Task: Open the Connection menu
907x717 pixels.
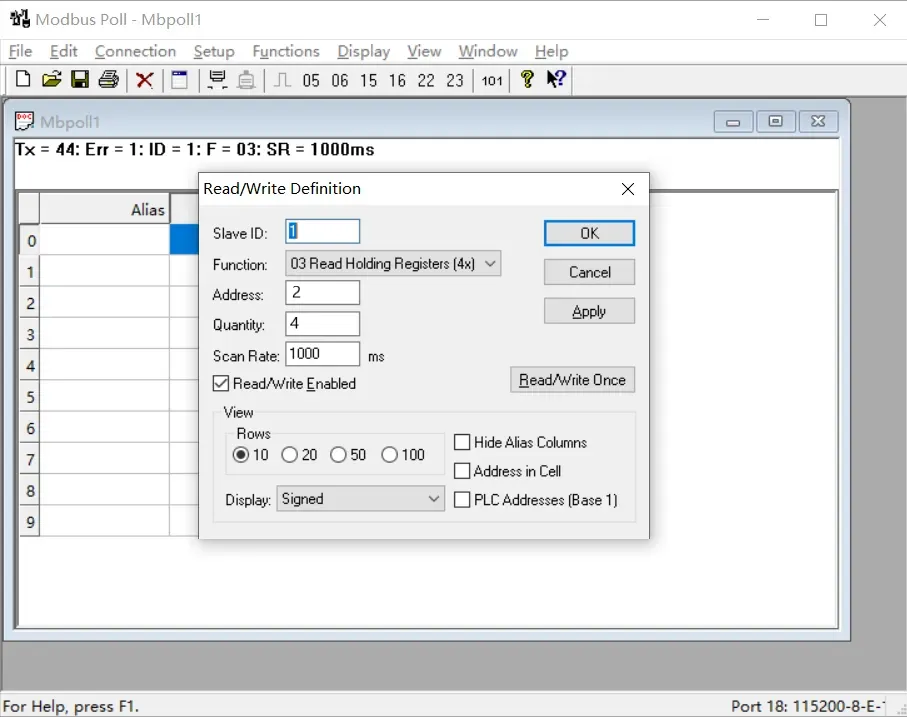Action: (x=135, y=51)
